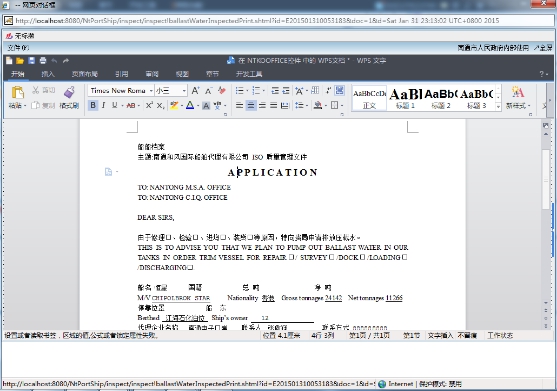Click the Internet zone globe icon in the status bar
Screen dimensions: 557x391
382,384
